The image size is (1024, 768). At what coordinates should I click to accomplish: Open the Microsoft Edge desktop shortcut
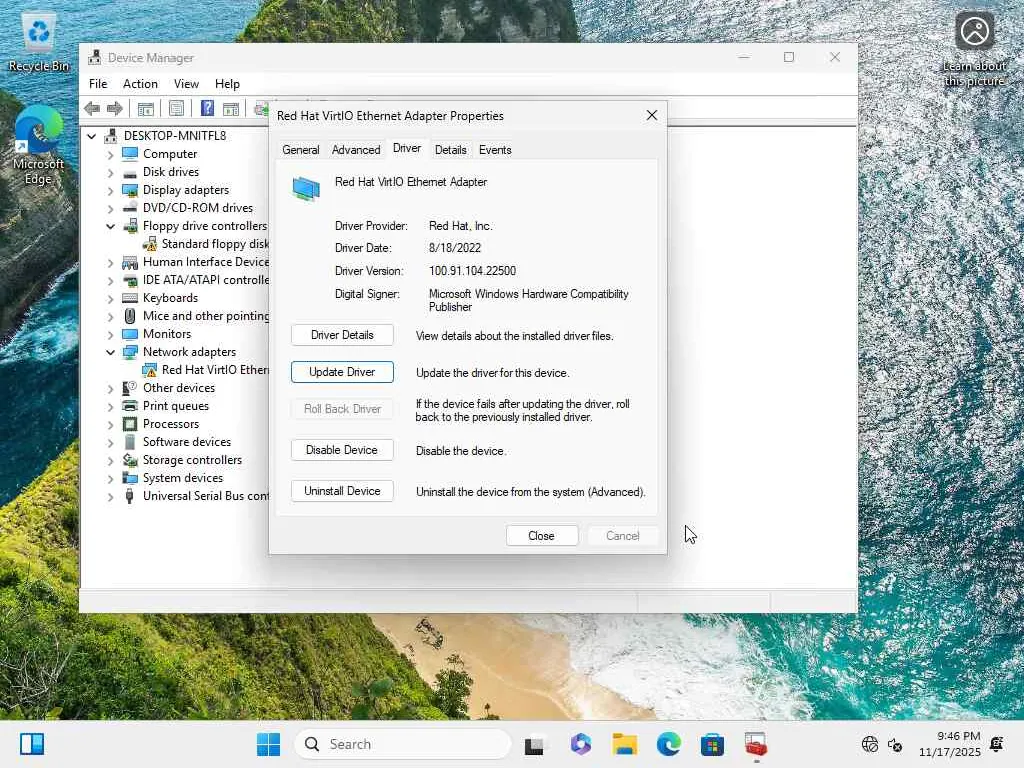(39, 145)
